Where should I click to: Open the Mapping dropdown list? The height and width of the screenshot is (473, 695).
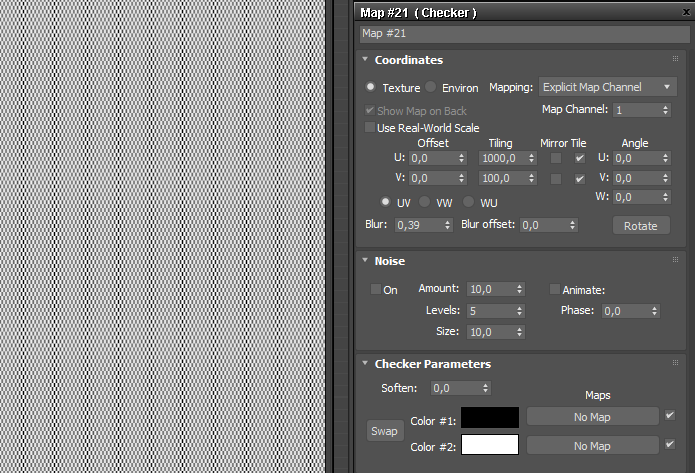click(608, 87)
